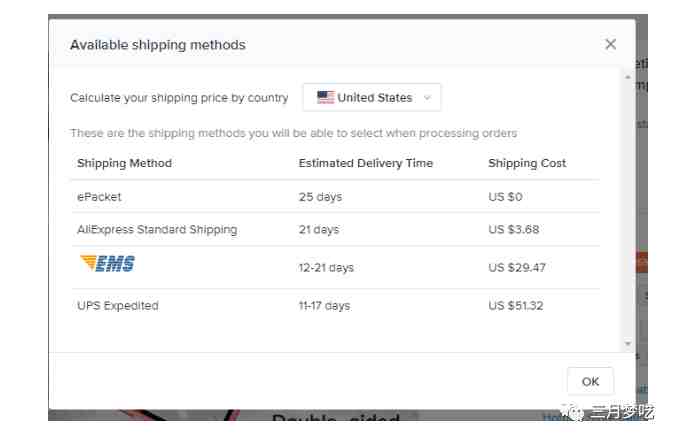
Task: Select AliExpress Standard Shipping row
Action: pyautogui.click(x=335, y=229)
